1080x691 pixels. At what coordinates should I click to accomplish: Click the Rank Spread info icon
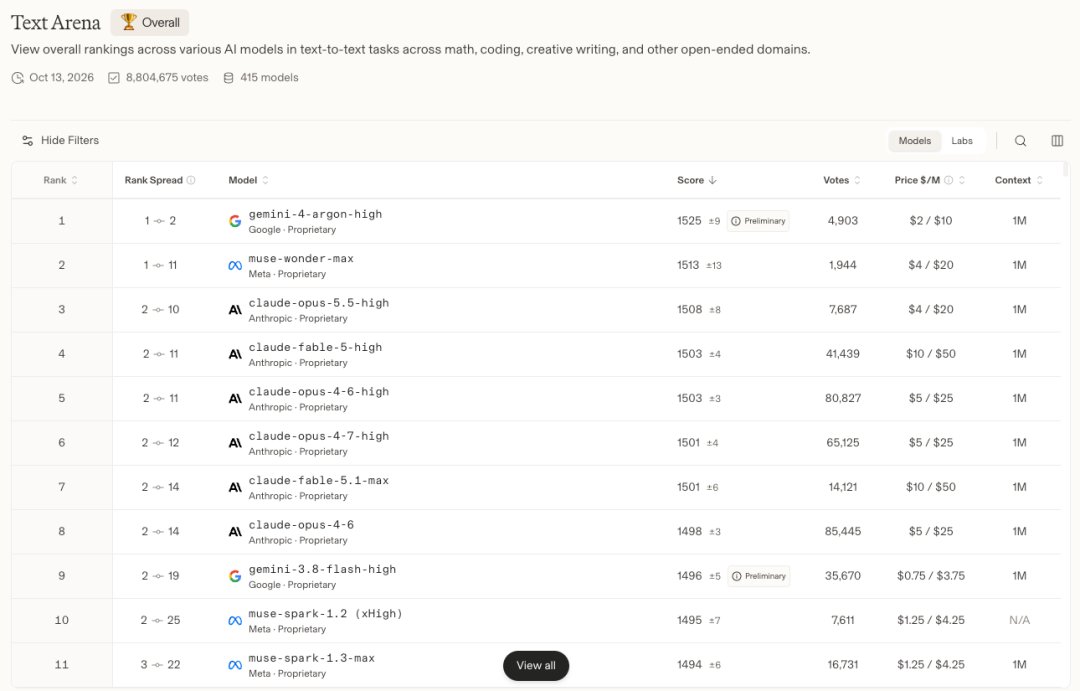(x=191, y=181)
